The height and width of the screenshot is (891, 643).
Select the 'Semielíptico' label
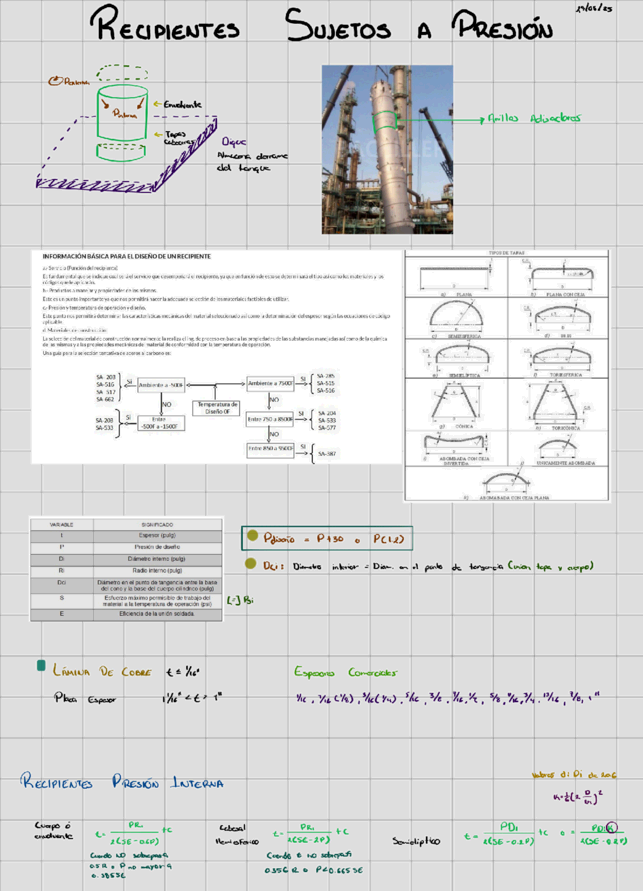coord(416,841)
